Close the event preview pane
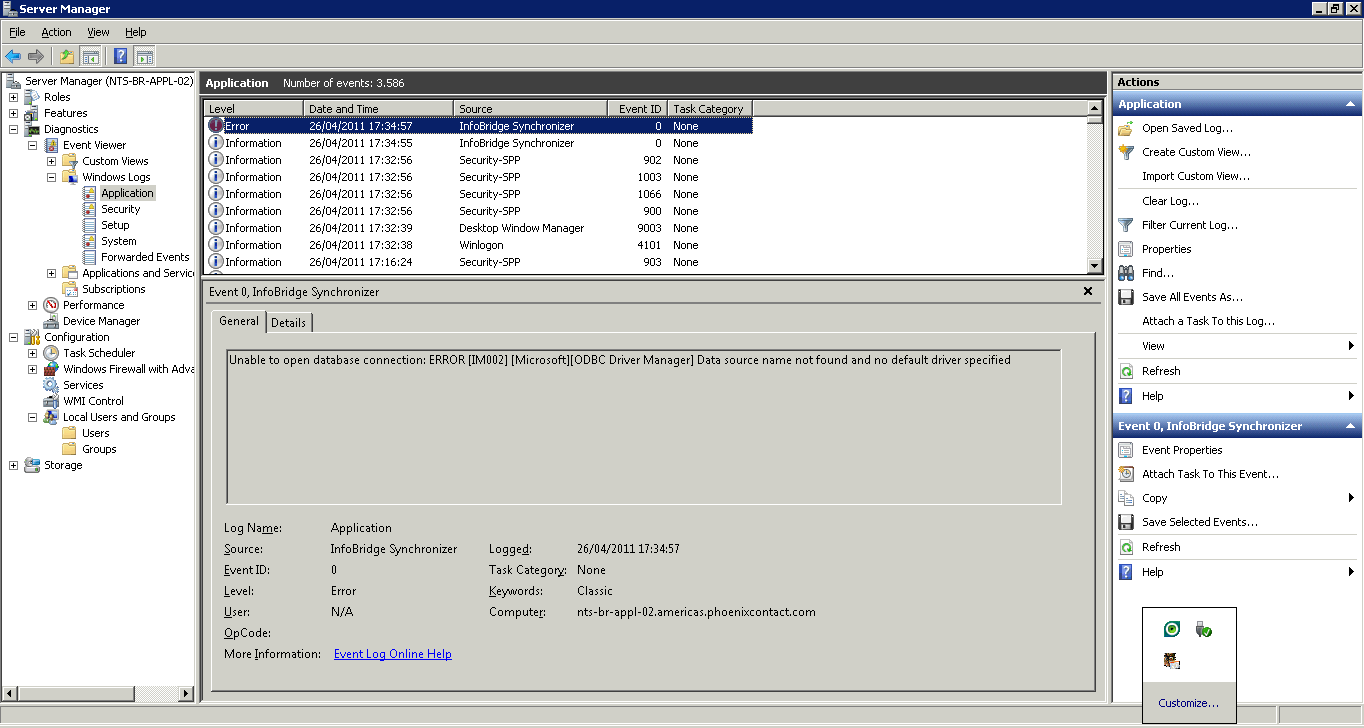Screen dimensions: 1364x728 tap(1088, 291)
